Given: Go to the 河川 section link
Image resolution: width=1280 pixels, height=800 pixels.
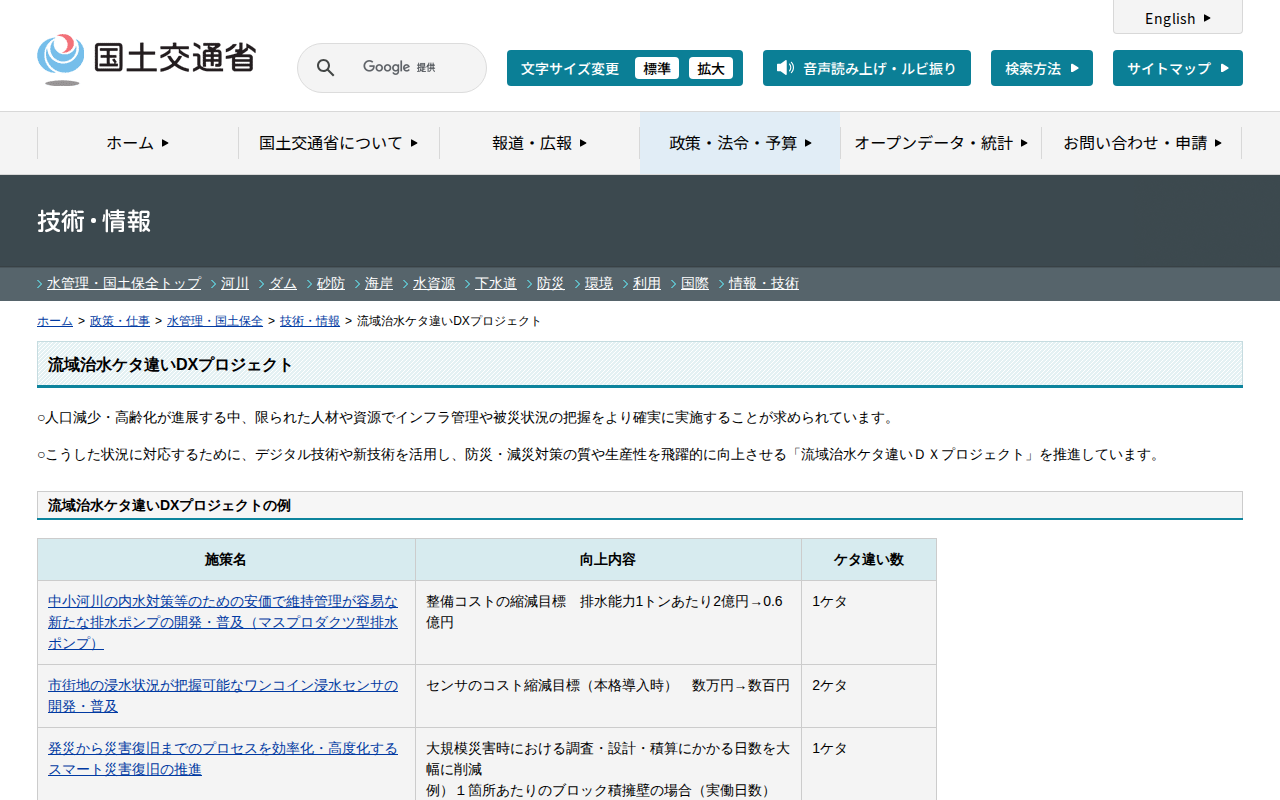Looking at the screenshot, I should (235, 284).
